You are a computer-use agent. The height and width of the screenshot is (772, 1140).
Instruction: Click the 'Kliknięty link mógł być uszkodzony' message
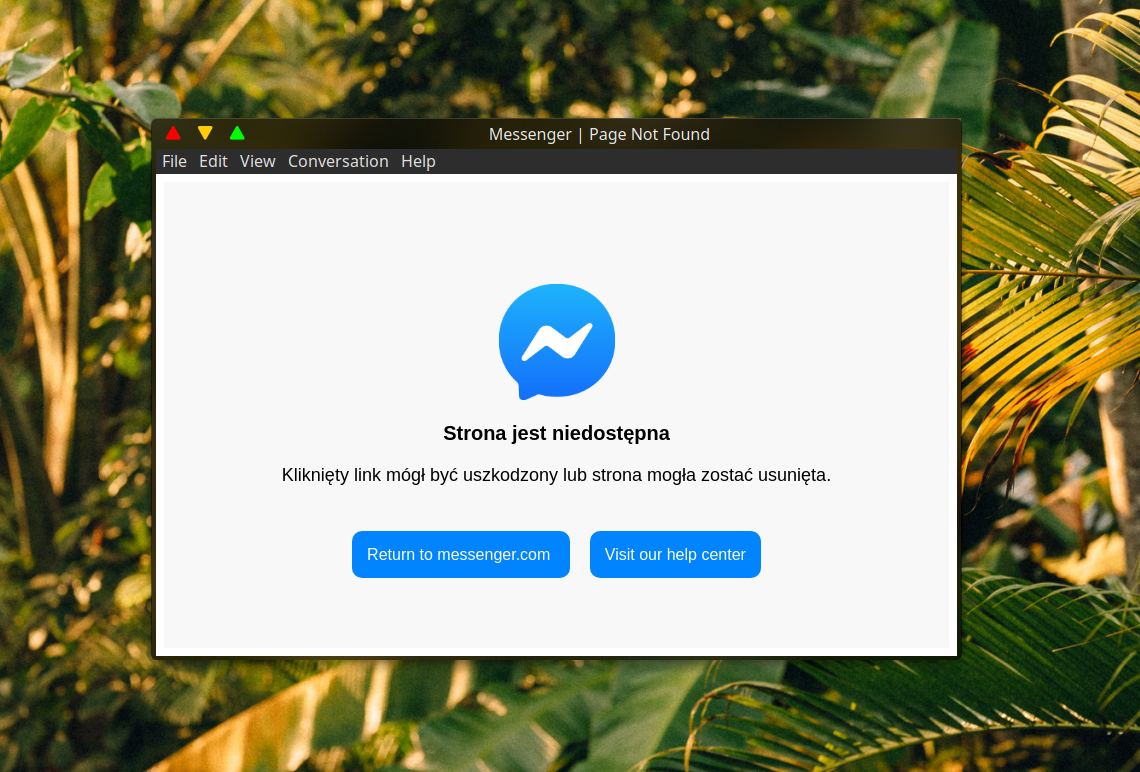(x=556, y=475)
